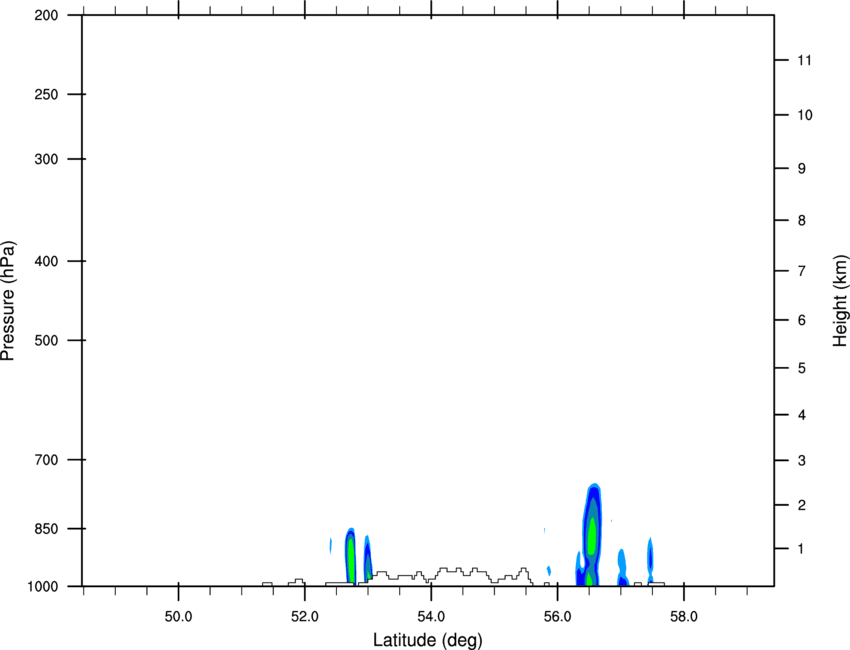
Task: Click the 'Pressure (hPa)' axis title
Action: (8, 300)
